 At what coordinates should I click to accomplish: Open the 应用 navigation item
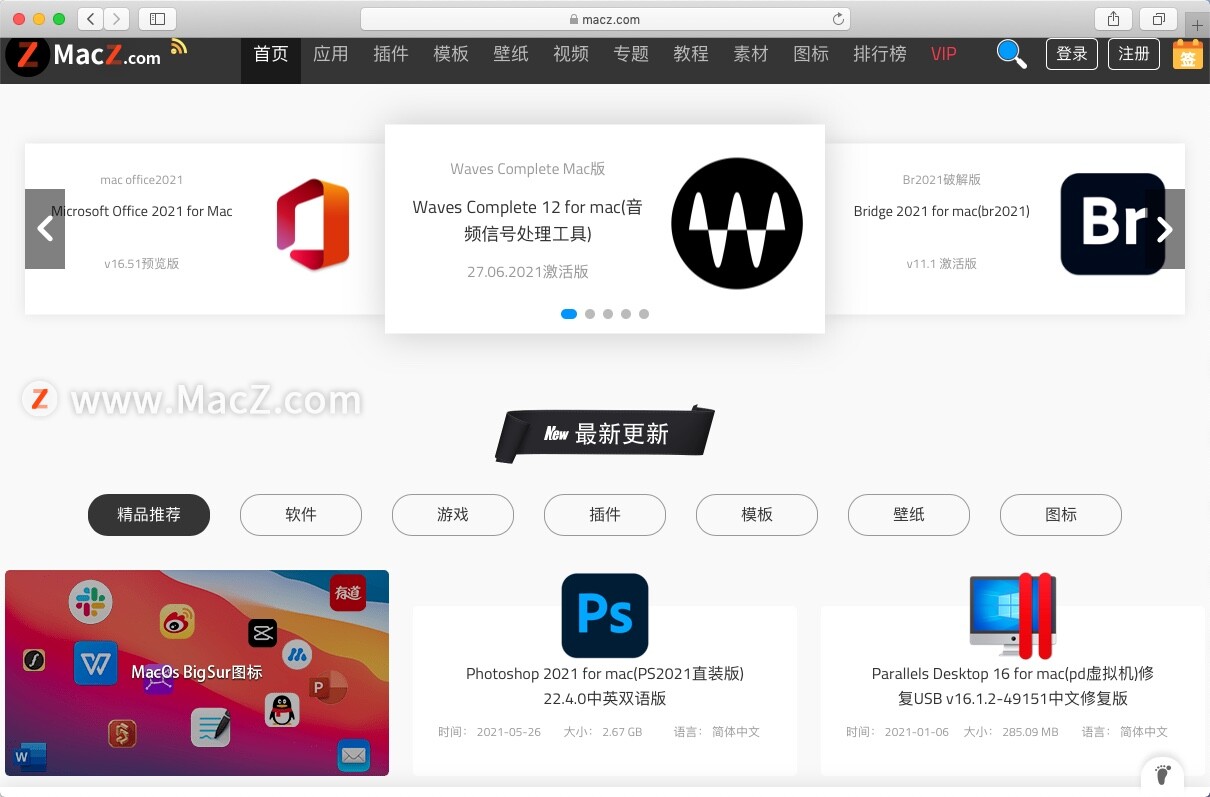coord(331,54)
